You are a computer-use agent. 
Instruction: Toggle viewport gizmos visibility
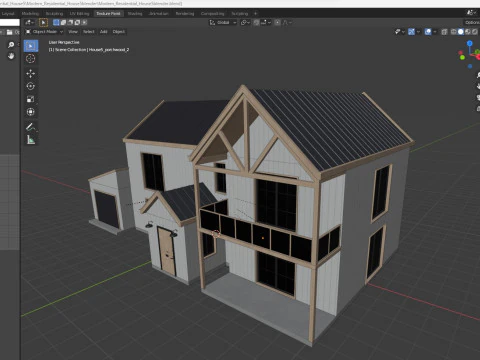[x=411, y=32]
